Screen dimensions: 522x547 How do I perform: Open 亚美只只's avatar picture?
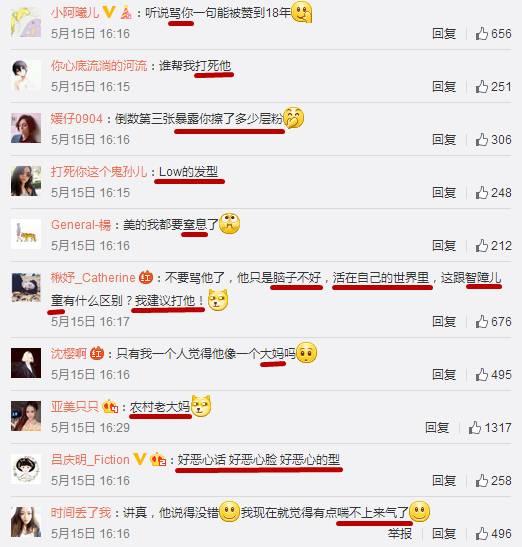coord(26,416)
